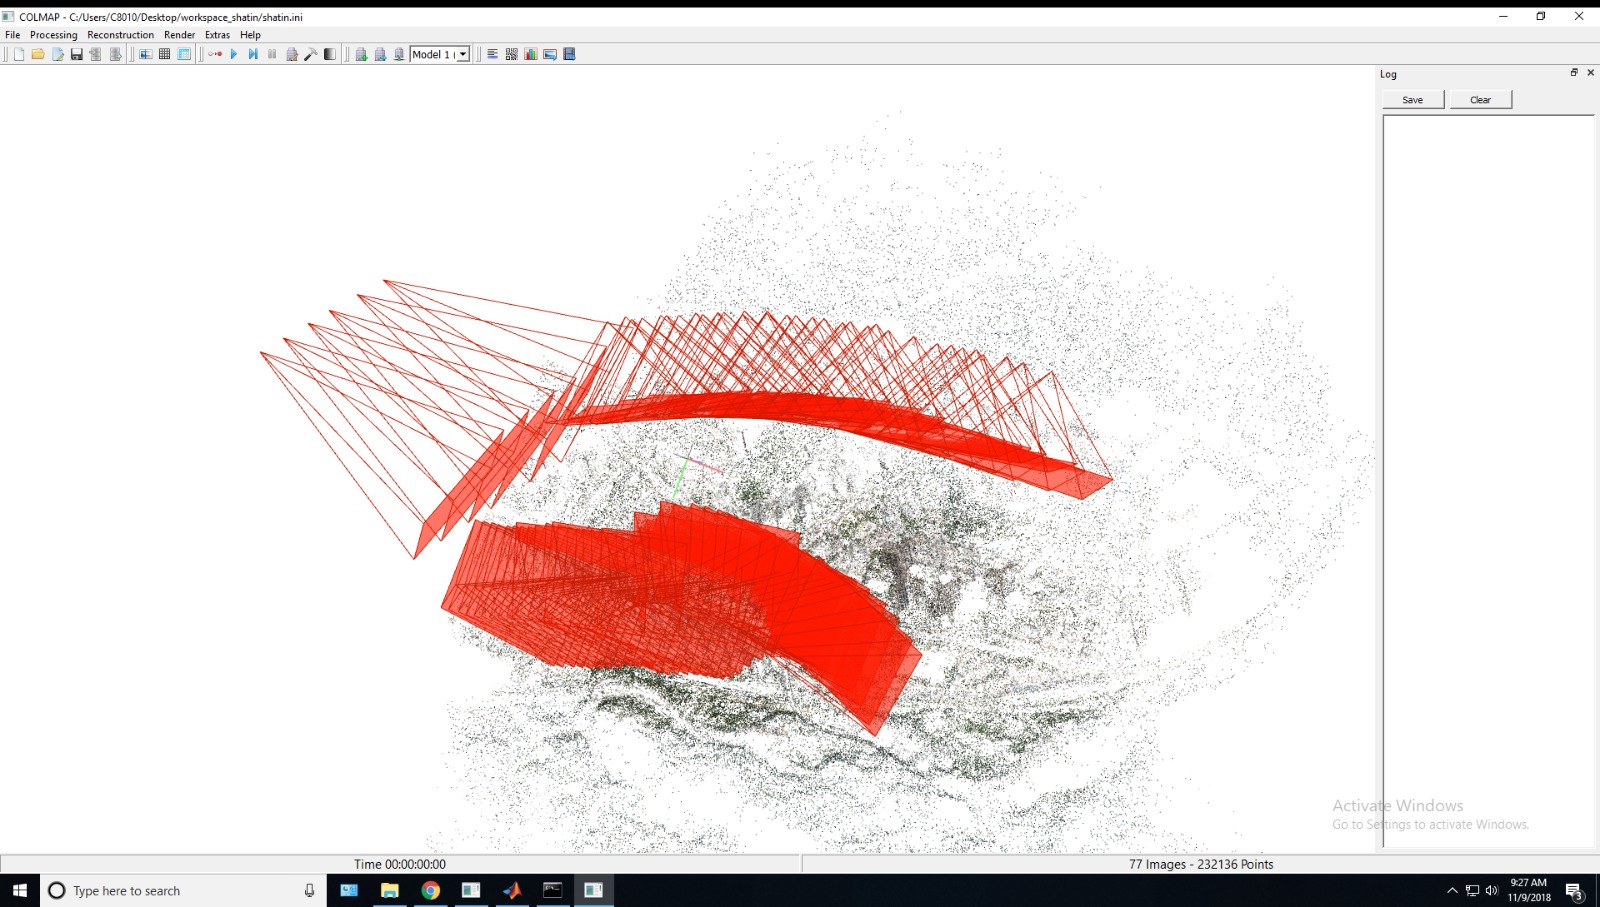Screen dimensions: 1600x907
Task: Select the Model 1 combo box
Action: tap(432, 54)
